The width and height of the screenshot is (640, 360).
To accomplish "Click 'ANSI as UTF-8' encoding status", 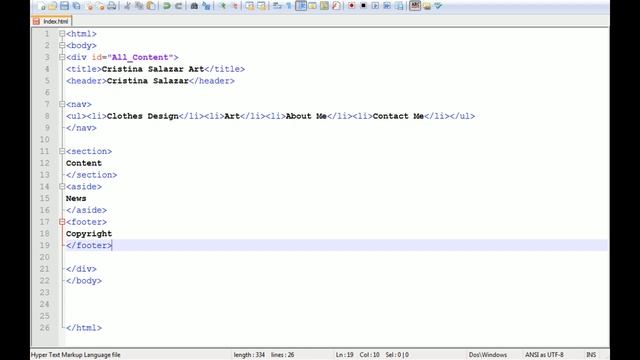I will coord(544,355).
